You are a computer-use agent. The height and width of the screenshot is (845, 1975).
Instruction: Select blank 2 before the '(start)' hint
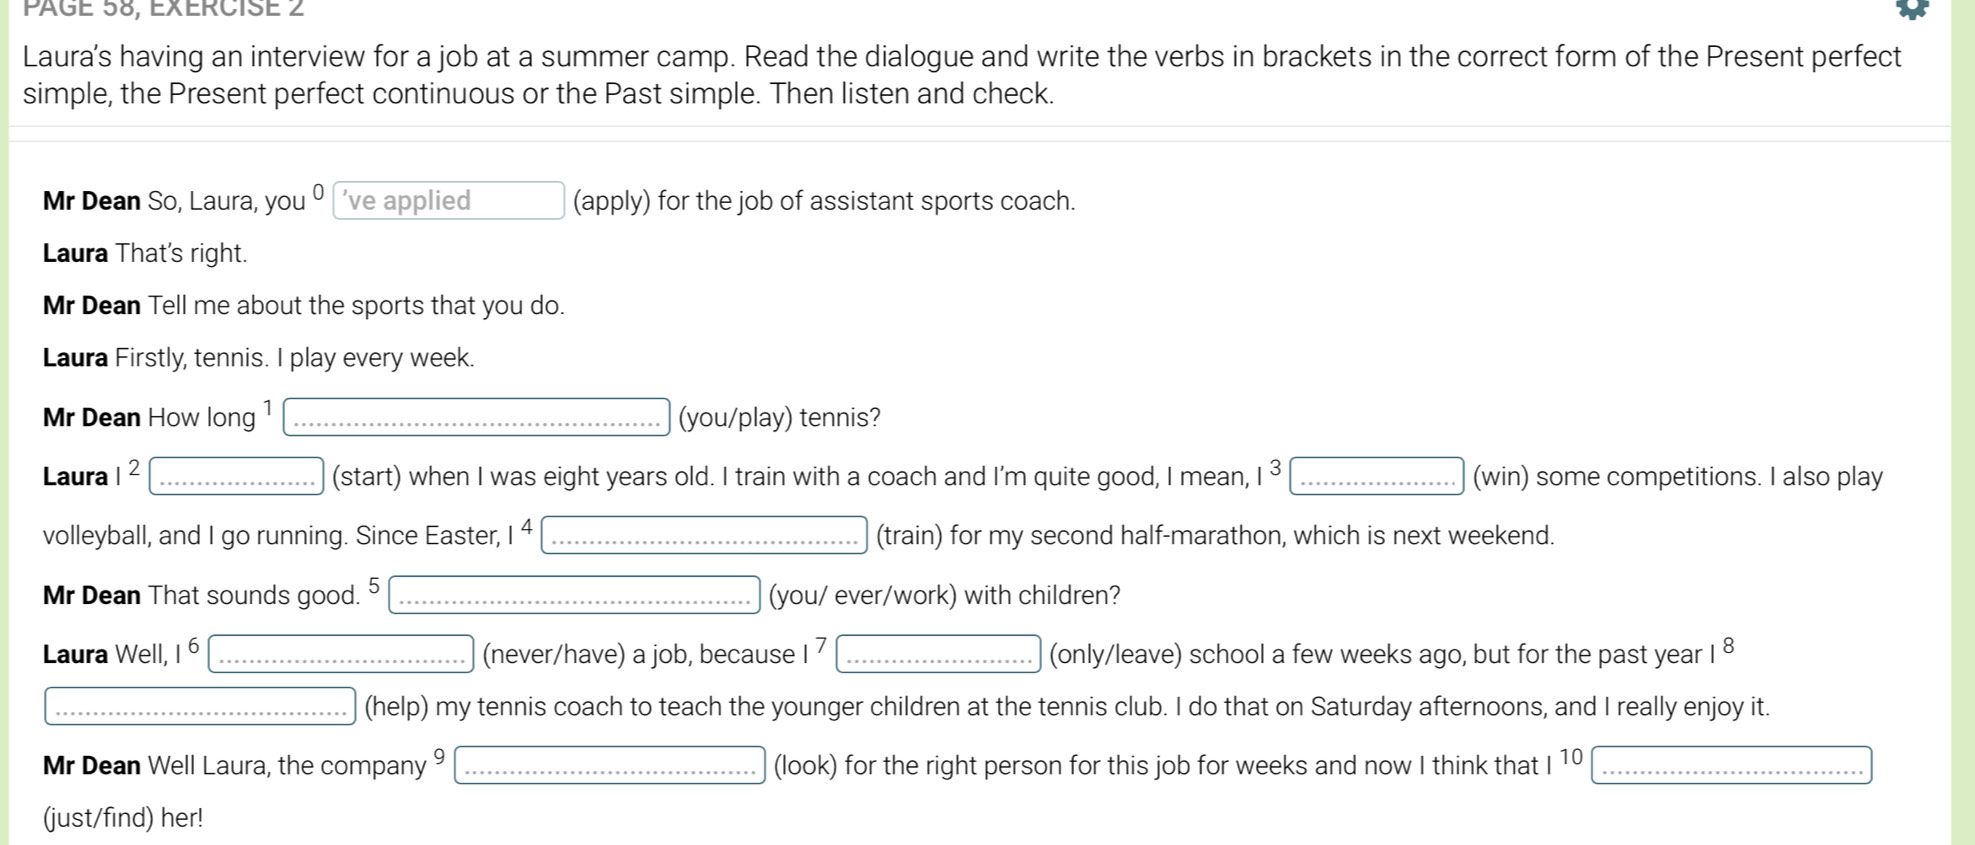click(x=237, y=476)
